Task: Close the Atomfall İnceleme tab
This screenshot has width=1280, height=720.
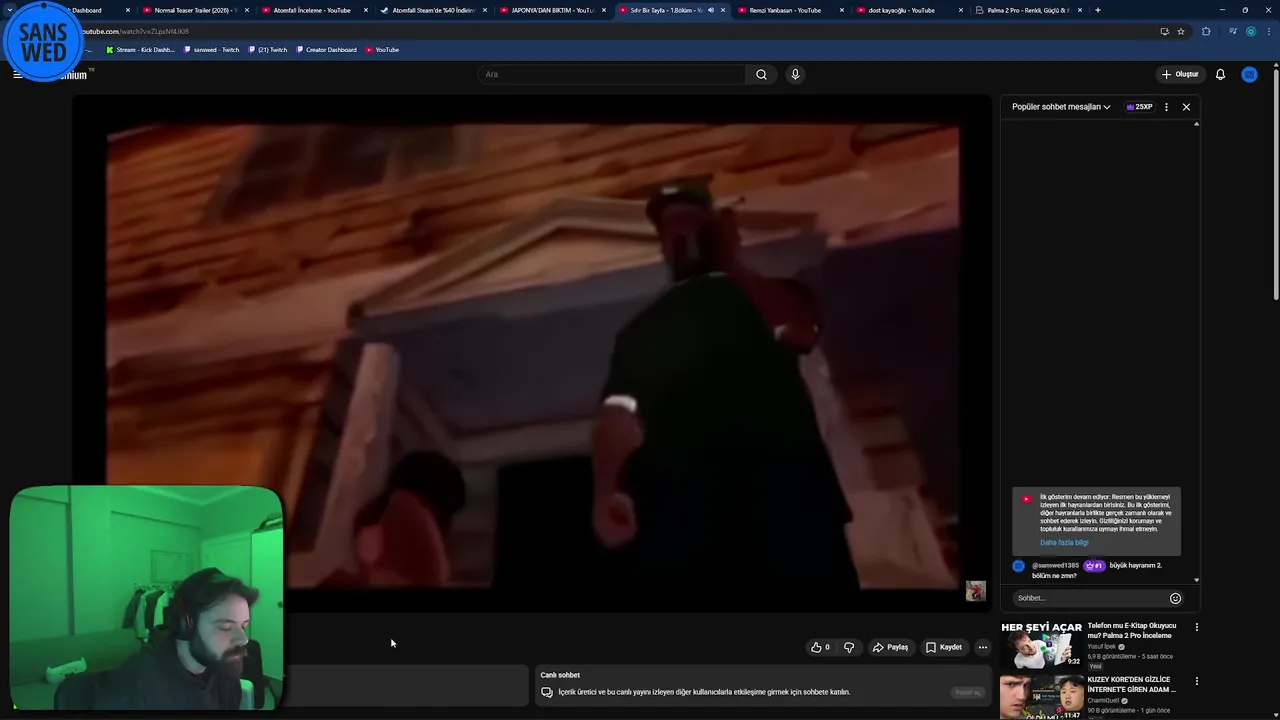Action: click(x=366, y=10)
